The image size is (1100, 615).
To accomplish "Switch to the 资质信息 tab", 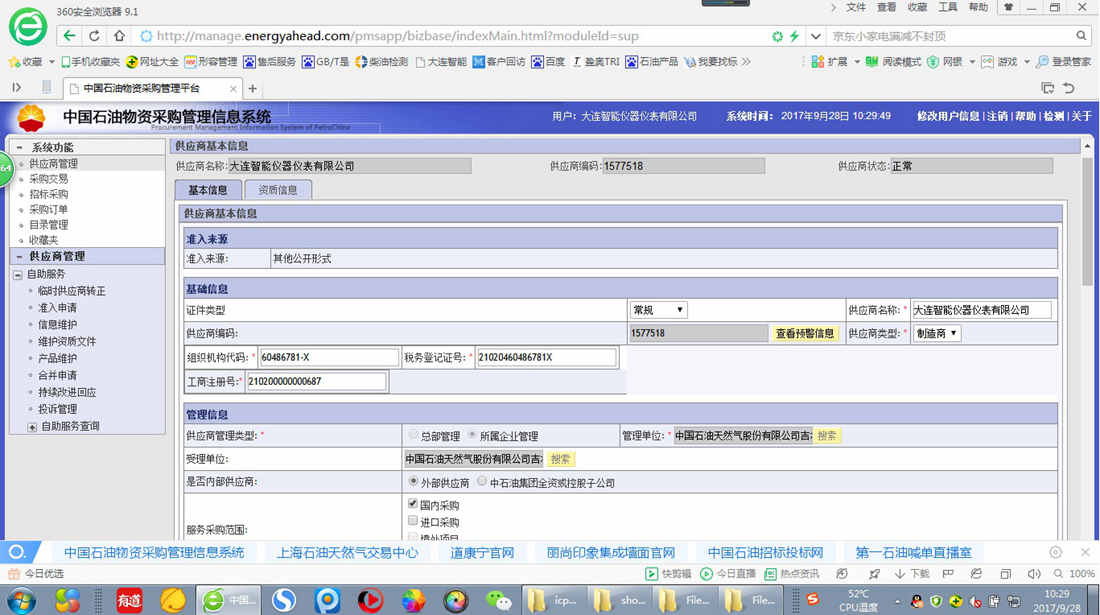I will coord(278,188).
